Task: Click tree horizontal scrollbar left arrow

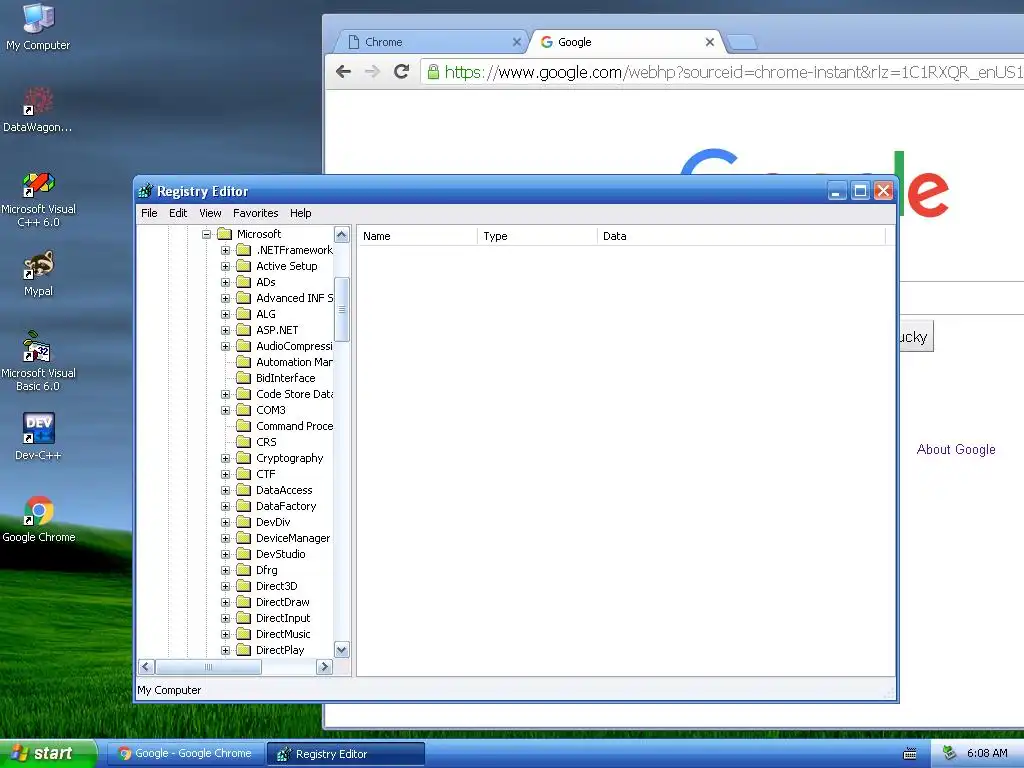Action: coord(146,667)
